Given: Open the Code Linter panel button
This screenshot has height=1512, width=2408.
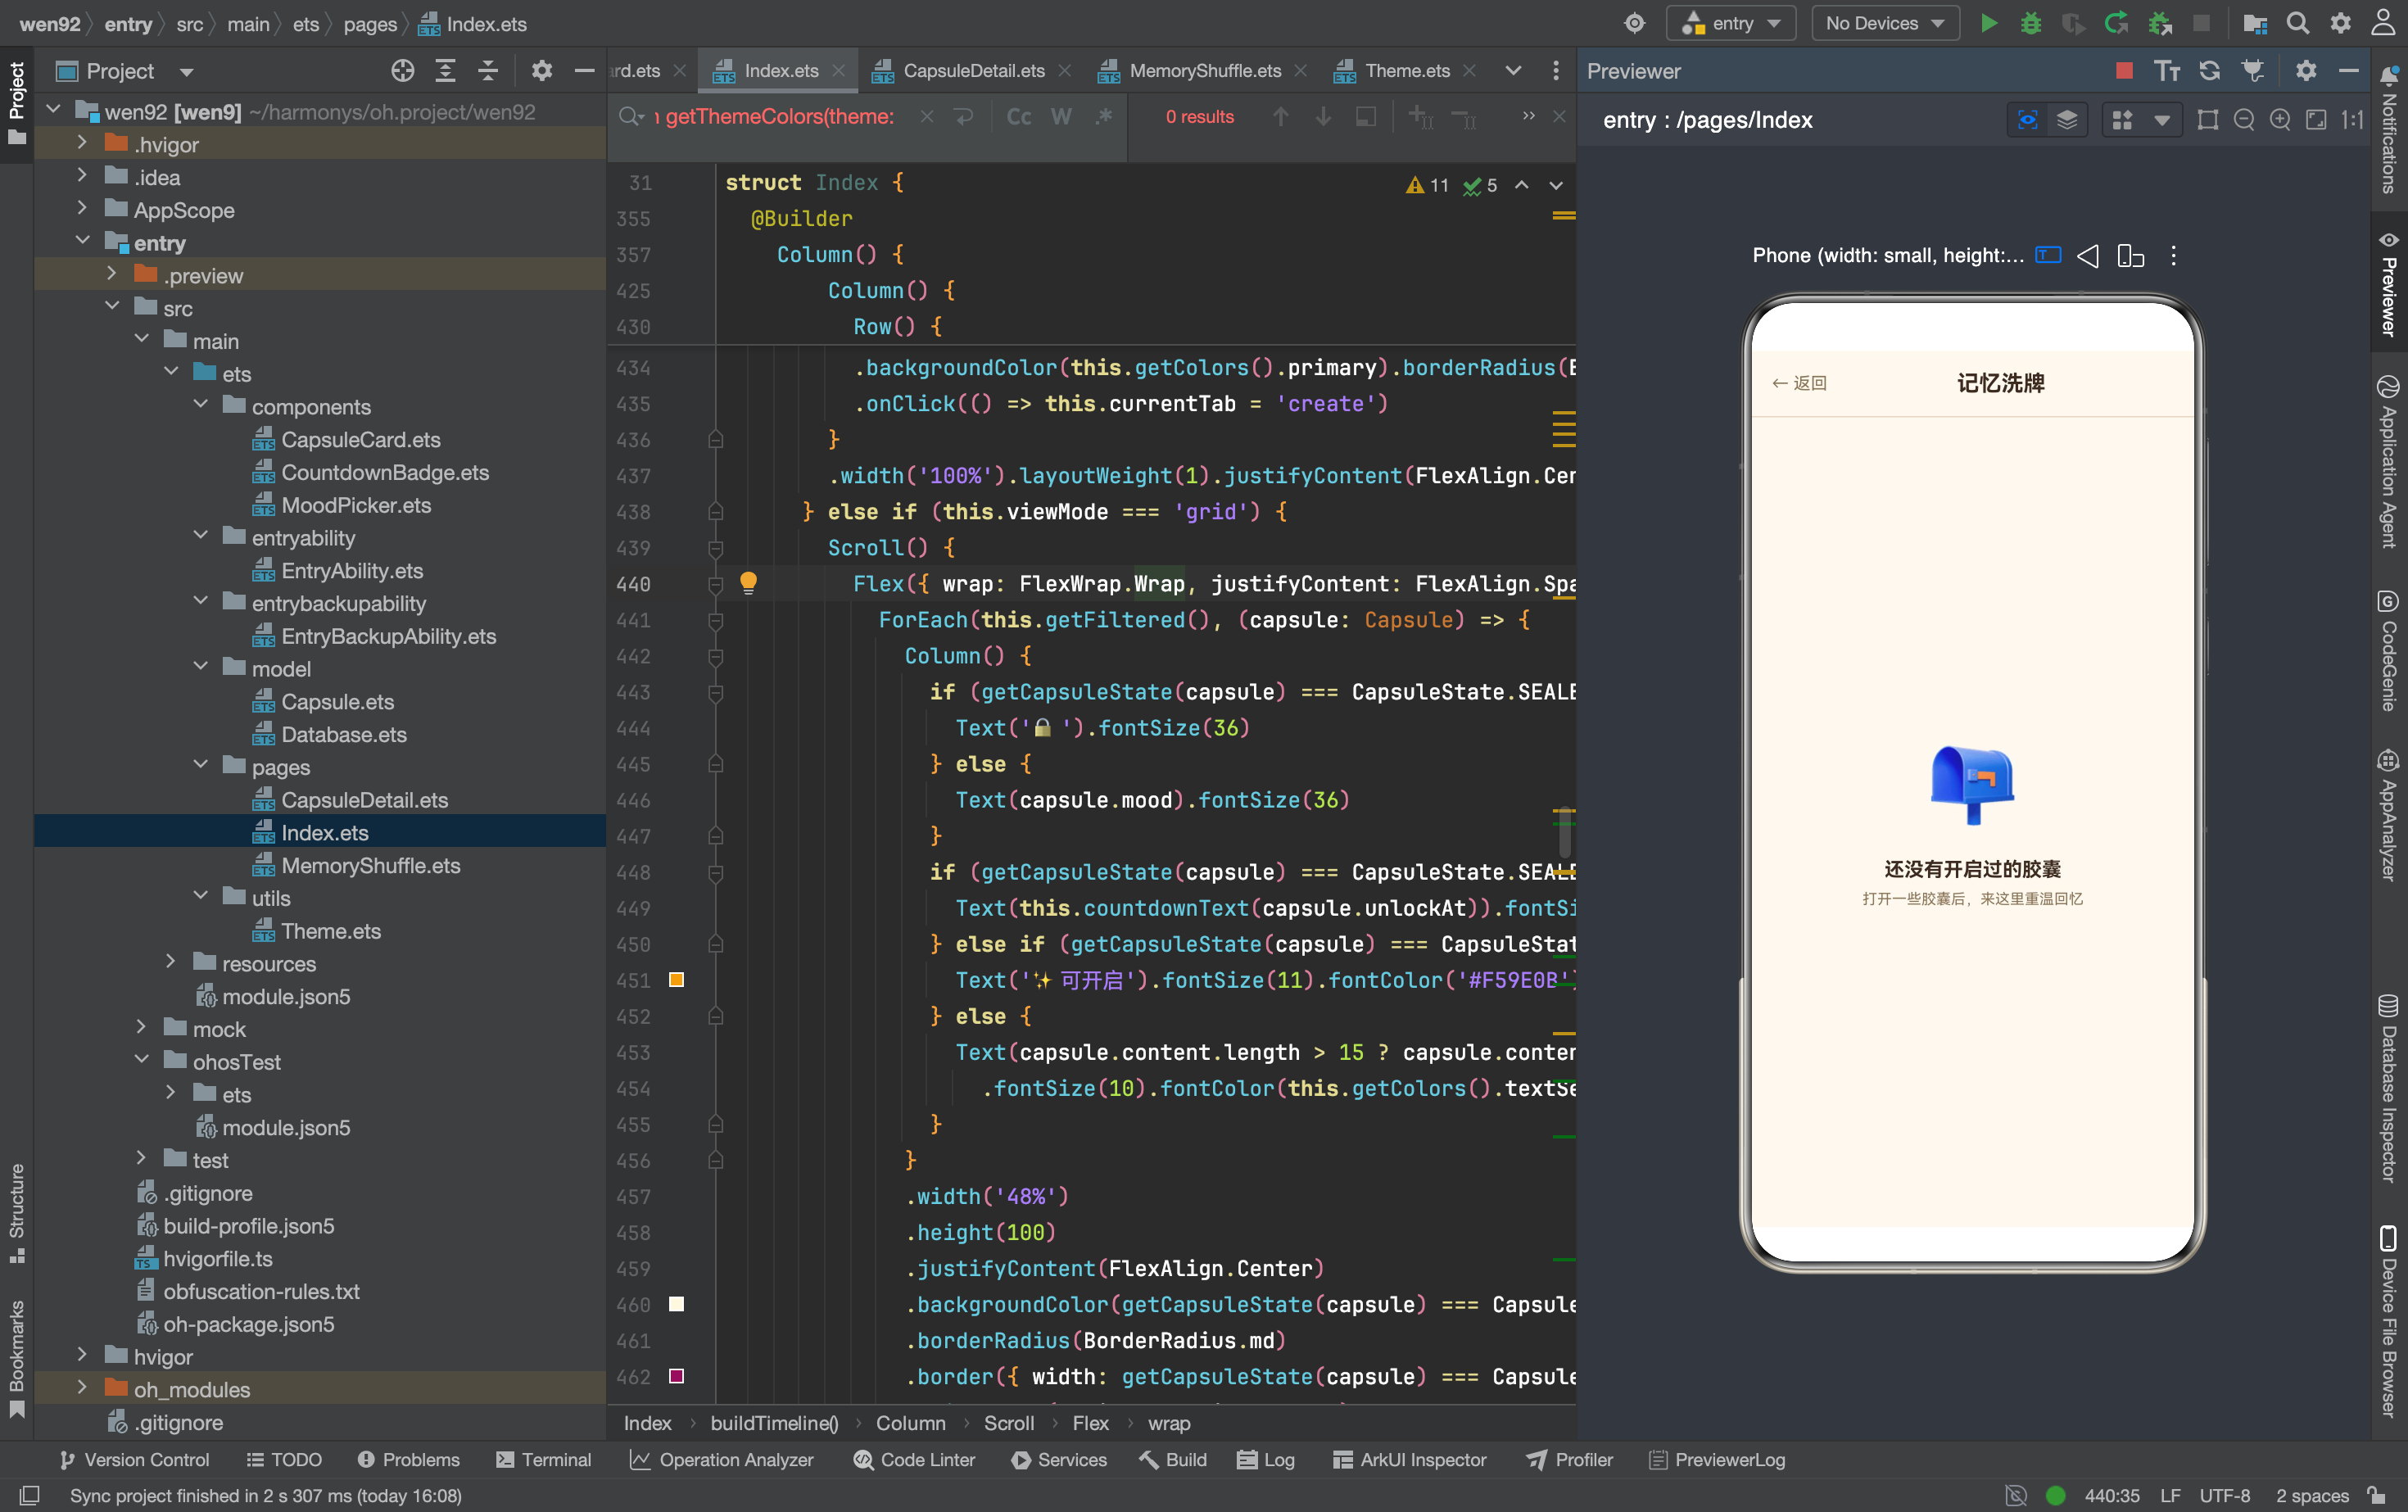Looking at the screenshot, I should [914, 1460].
